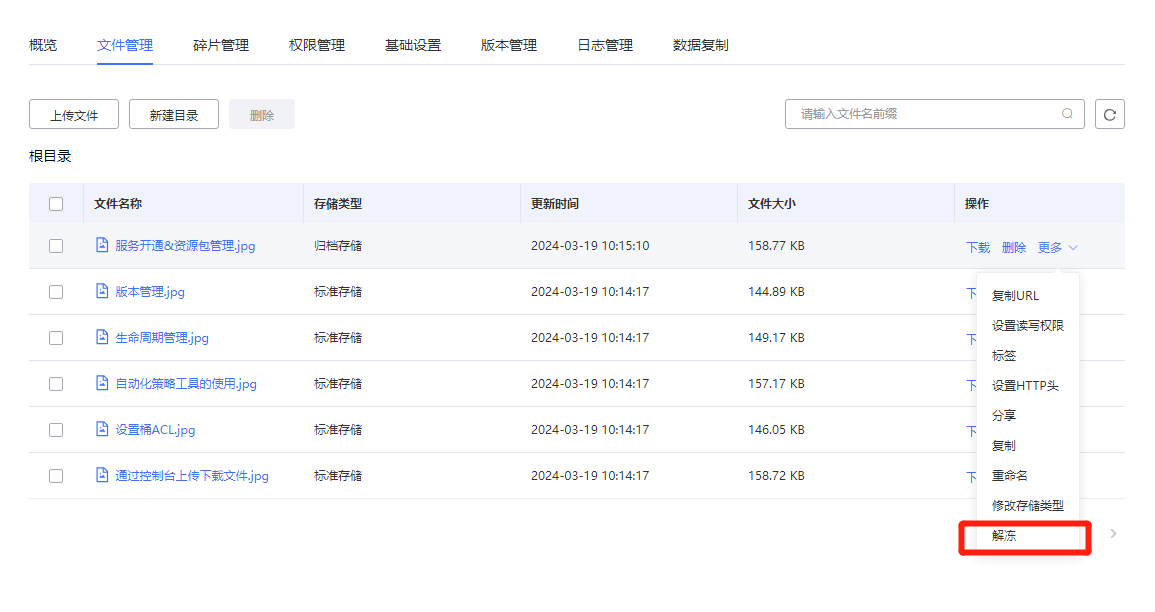Screen dimensions: 1155x612
Task: Check the box for 通过控制台上传下载文件.jpg
Action: tap(56, 476)
